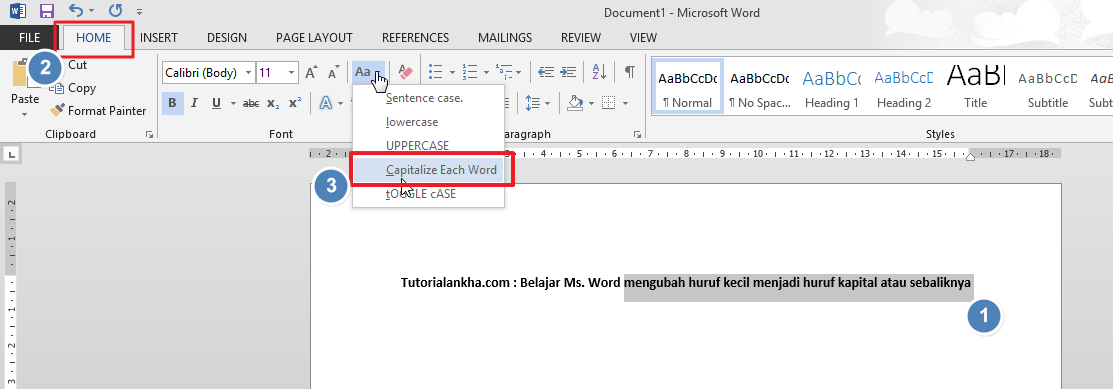1113x389 pixels.
Task: Click the word Tutorialankha.com in document
Action: (x=454, y=283)
